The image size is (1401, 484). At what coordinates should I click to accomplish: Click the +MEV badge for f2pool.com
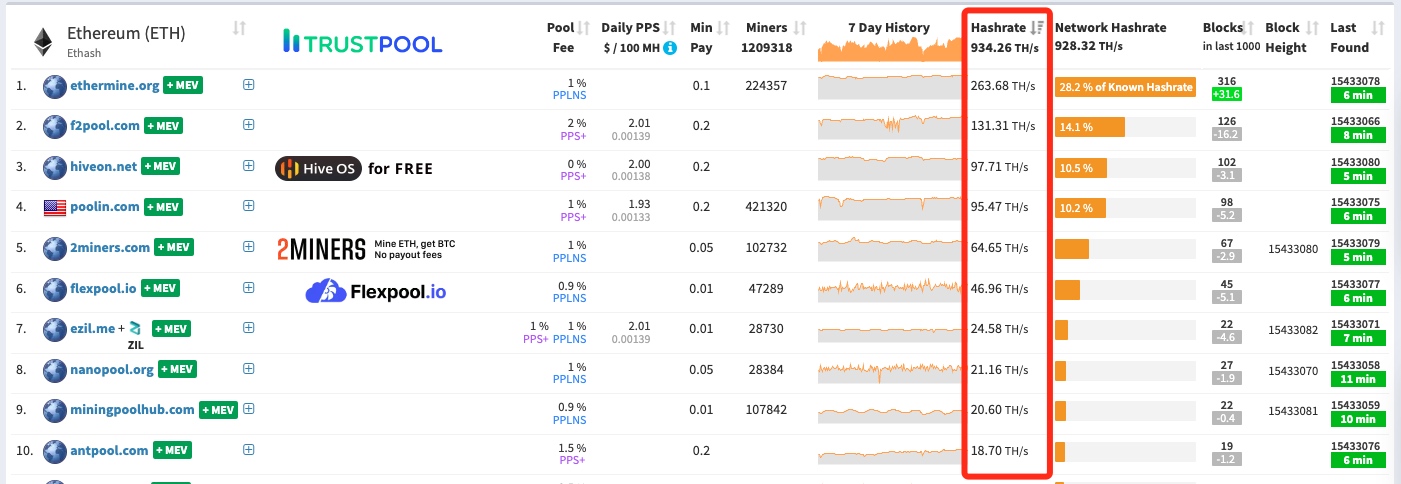tap(163, 126)
